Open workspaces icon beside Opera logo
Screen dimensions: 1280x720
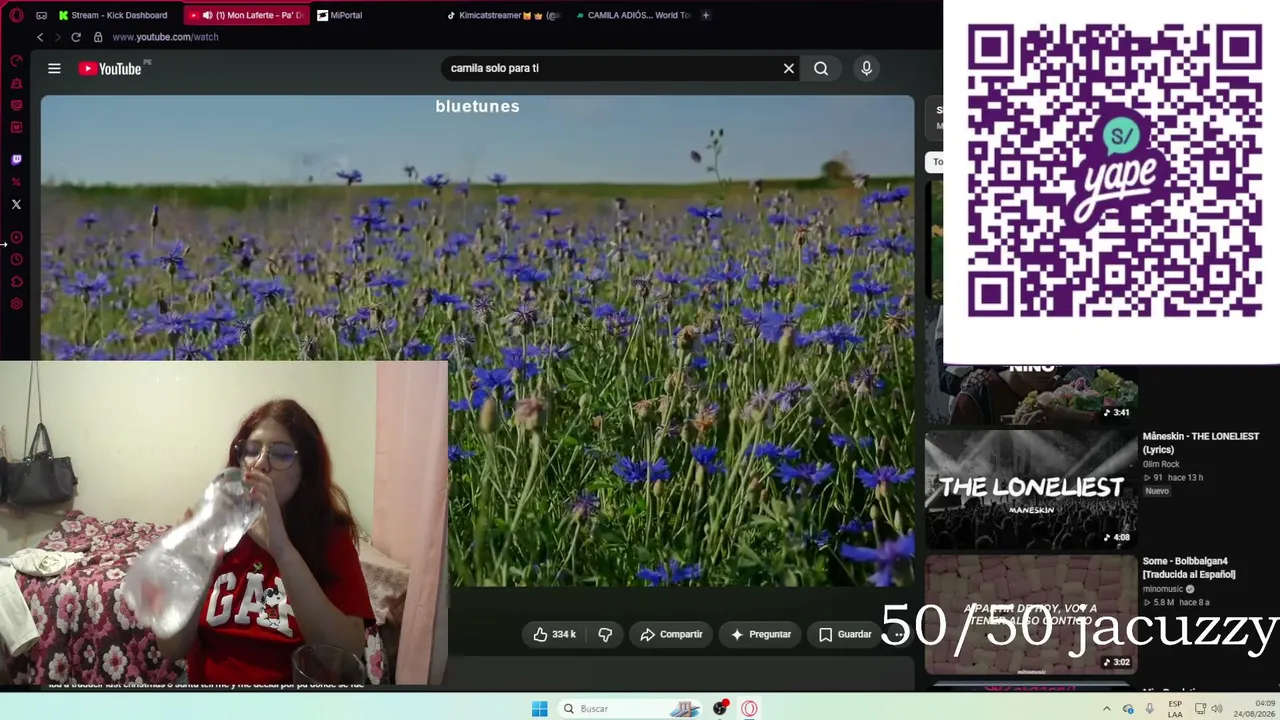(x=41, y=15)
